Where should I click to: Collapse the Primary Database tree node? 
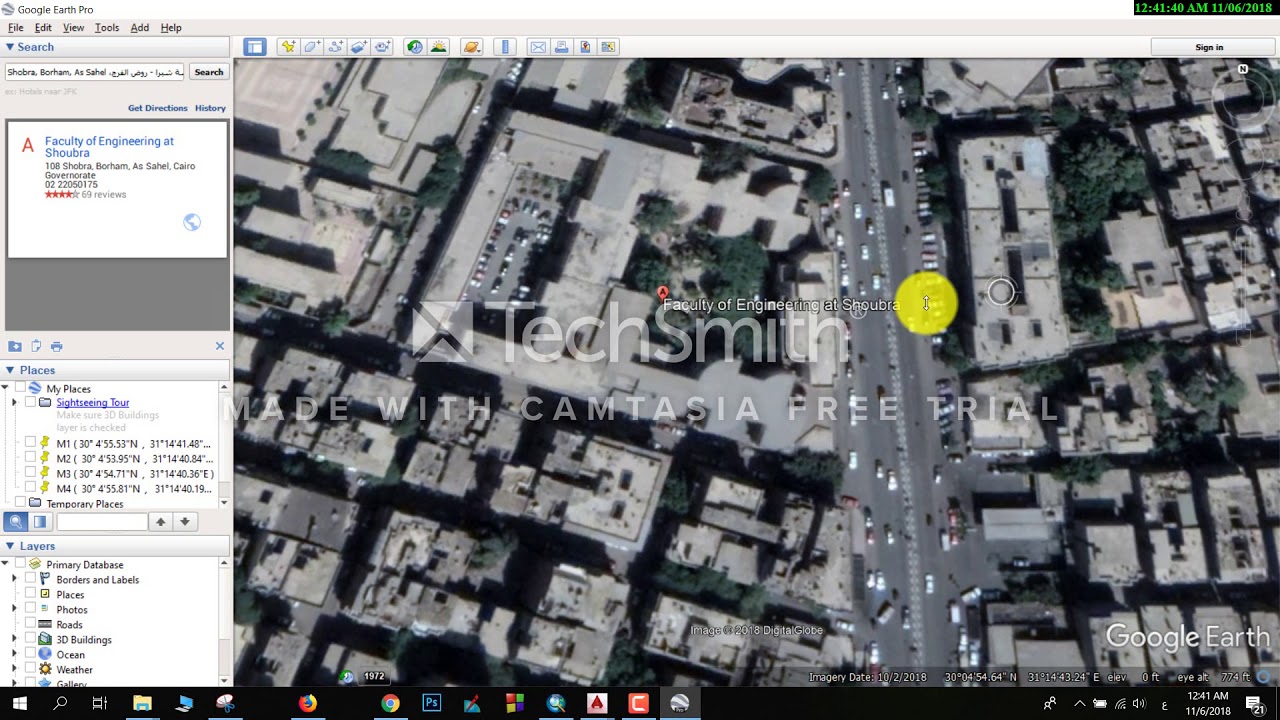(x=6, y=564)
